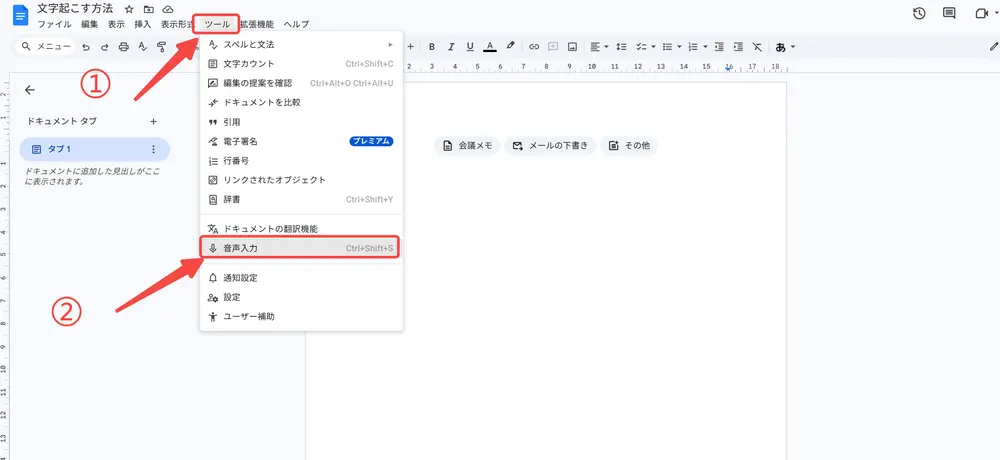Toggle italic formatting
1000x460 pixels.
[x=451, y=47]
